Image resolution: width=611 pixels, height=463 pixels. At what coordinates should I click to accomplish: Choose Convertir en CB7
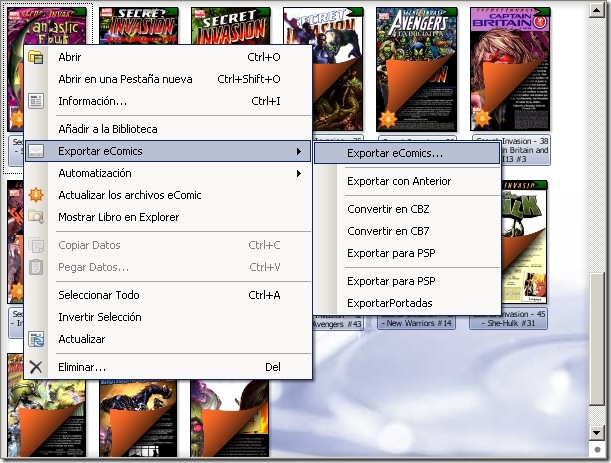[x=407, y=231]
